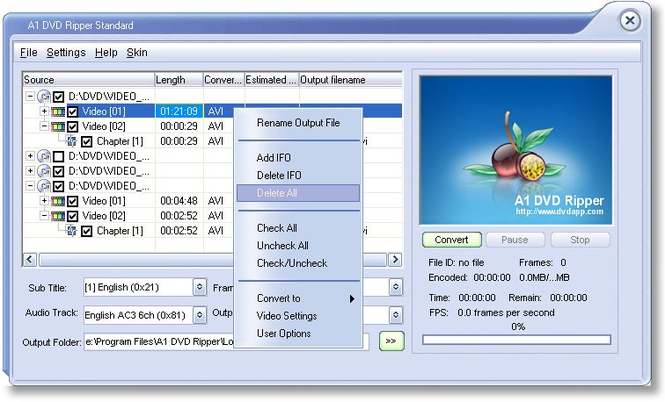Click the Length column header
665x402 pixels.
tap(179, 80)
